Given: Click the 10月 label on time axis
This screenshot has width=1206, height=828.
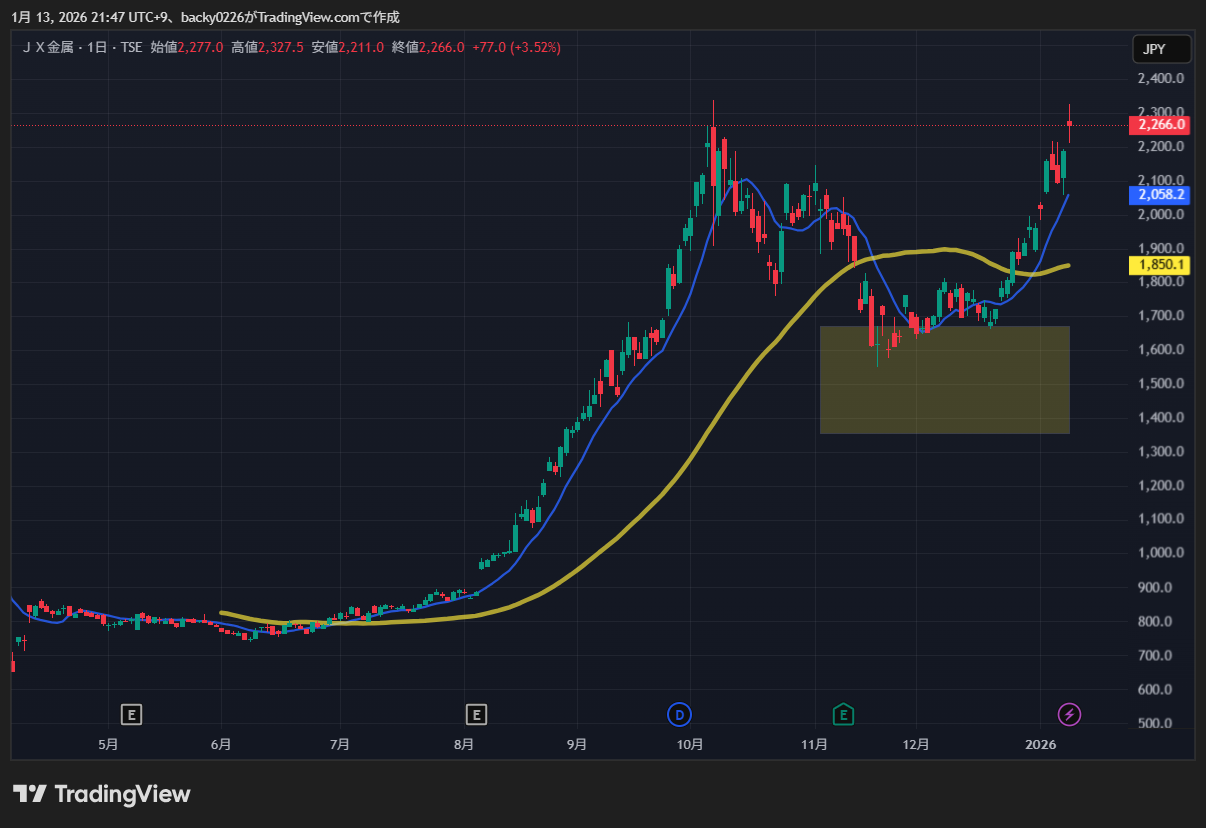Looking at the screenshot, I should [690, 744].
